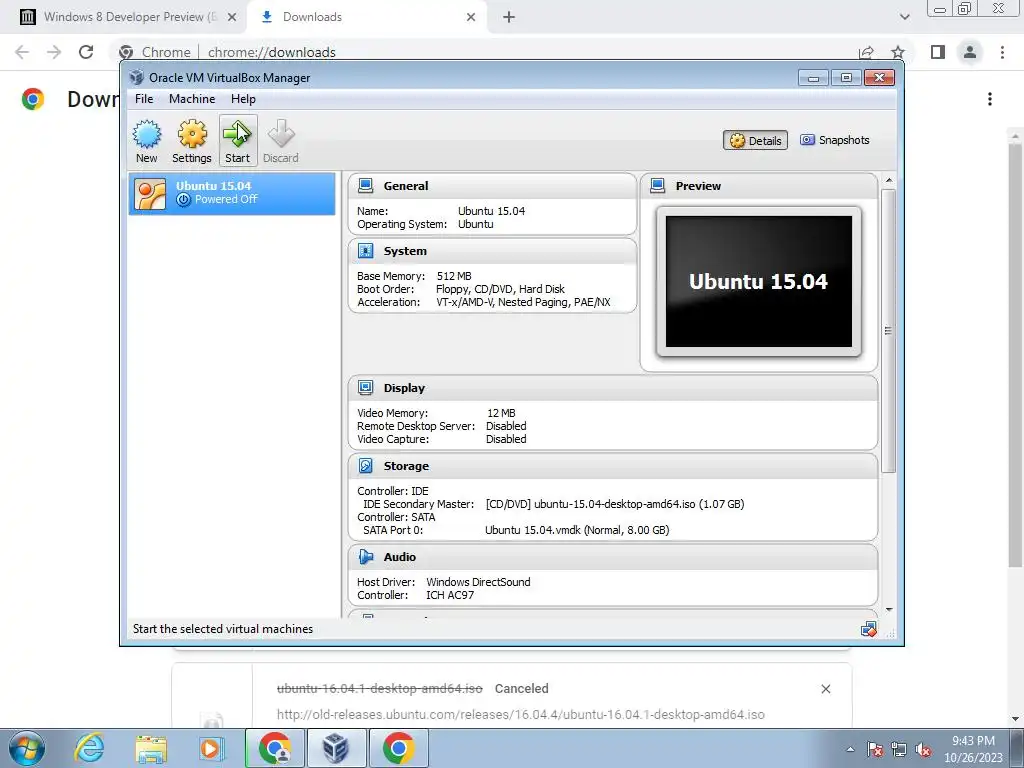Click VirtualBox taskbar button
Screen dimensions: 1024x768
click(336, 748)
